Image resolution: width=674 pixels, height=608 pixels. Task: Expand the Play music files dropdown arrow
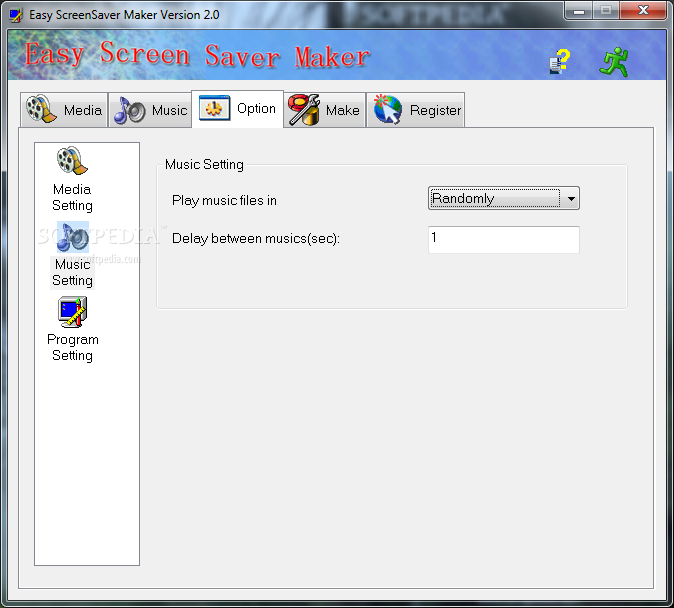pyautogui.click(x=571, y=199)
